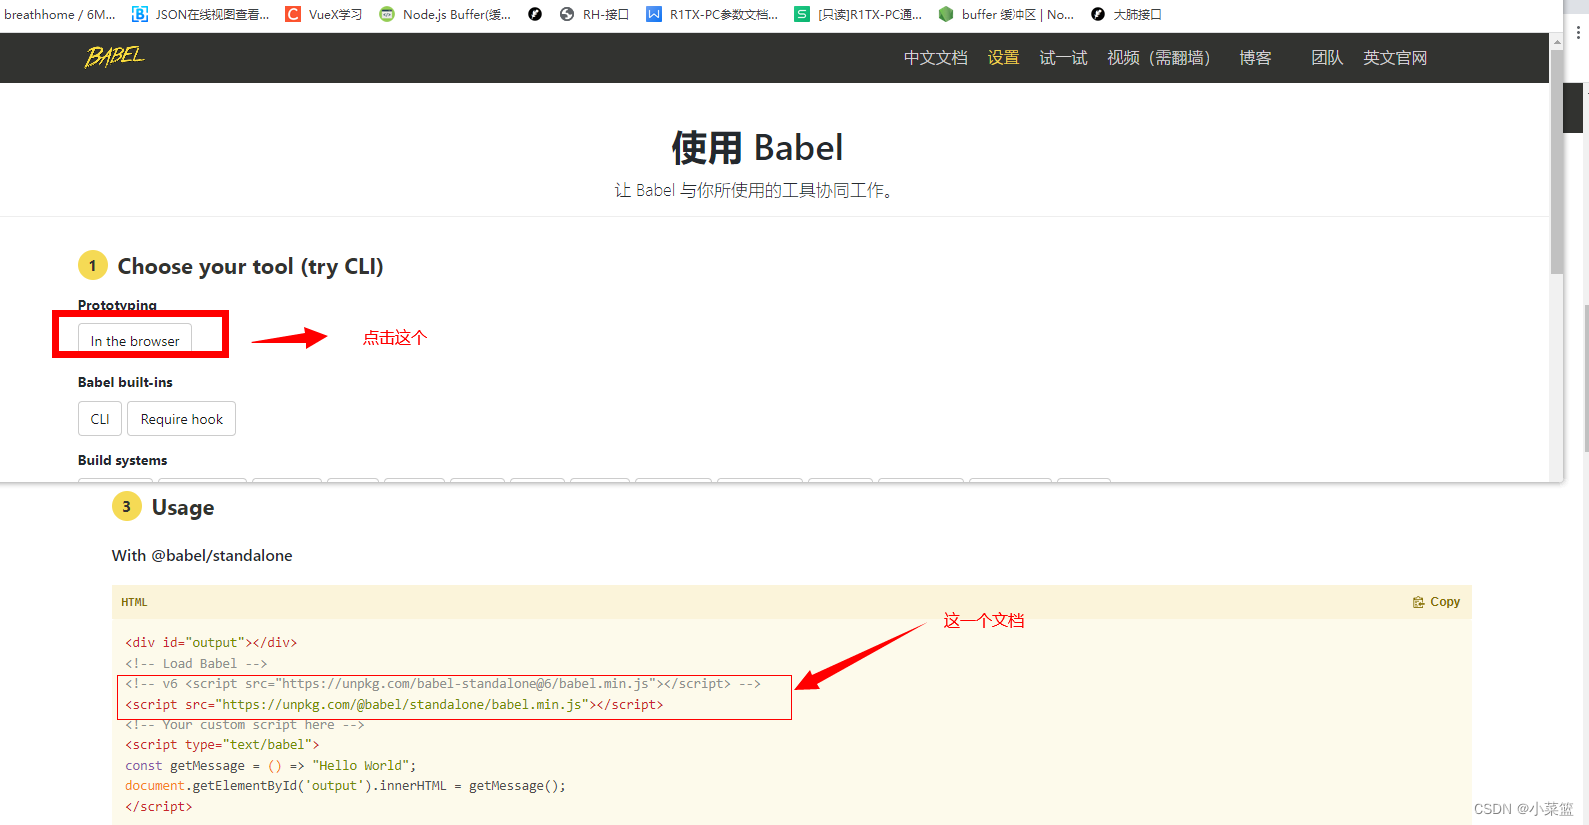This screenshot has height=825, width=1589.
Task: Open 英文官网 in nav bar
Action: 1395,58
